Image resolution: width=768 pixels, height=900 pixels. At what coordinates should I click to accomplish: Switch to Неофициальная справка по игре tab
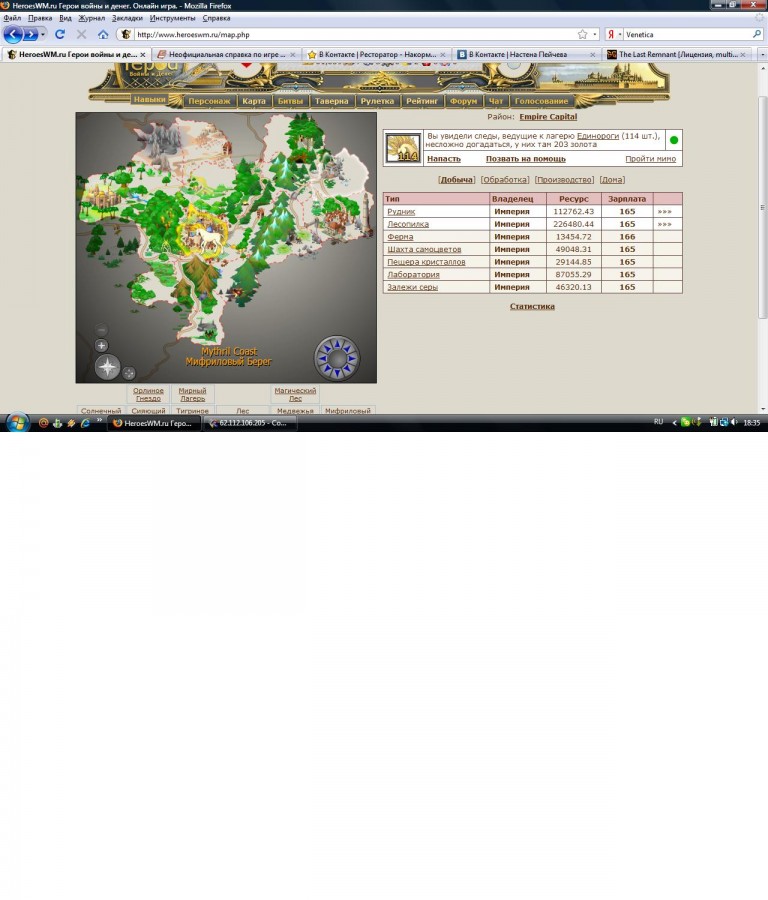click(226, 55)
